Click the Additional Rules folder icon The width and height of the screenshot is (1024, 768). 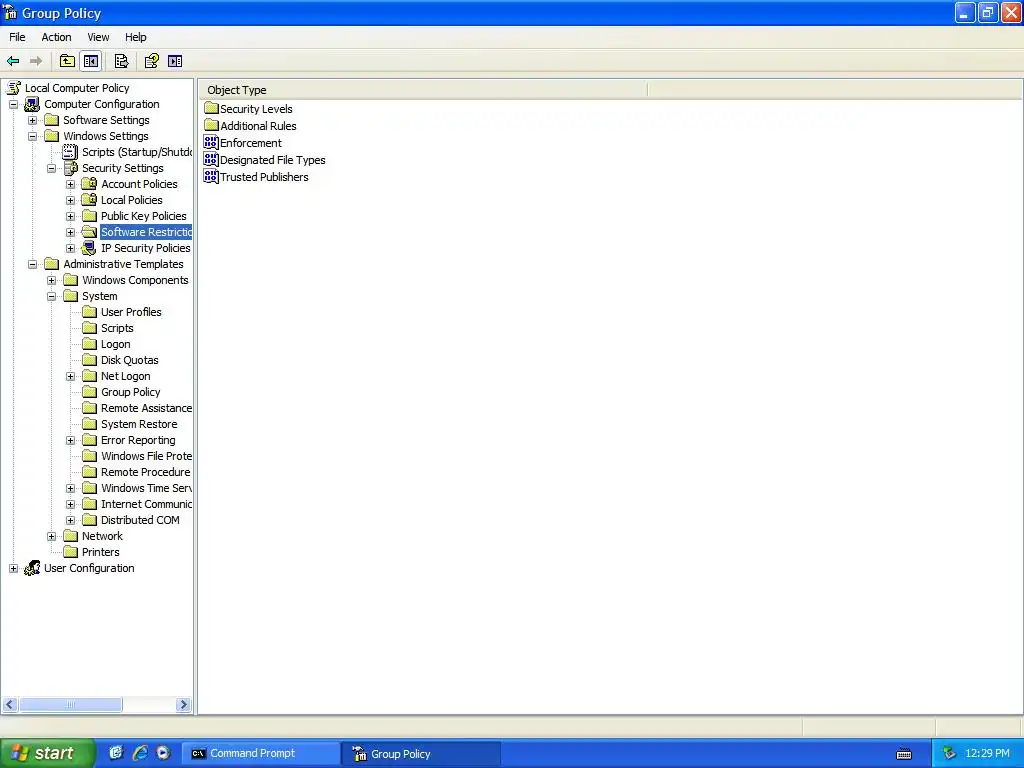[211, 125]
